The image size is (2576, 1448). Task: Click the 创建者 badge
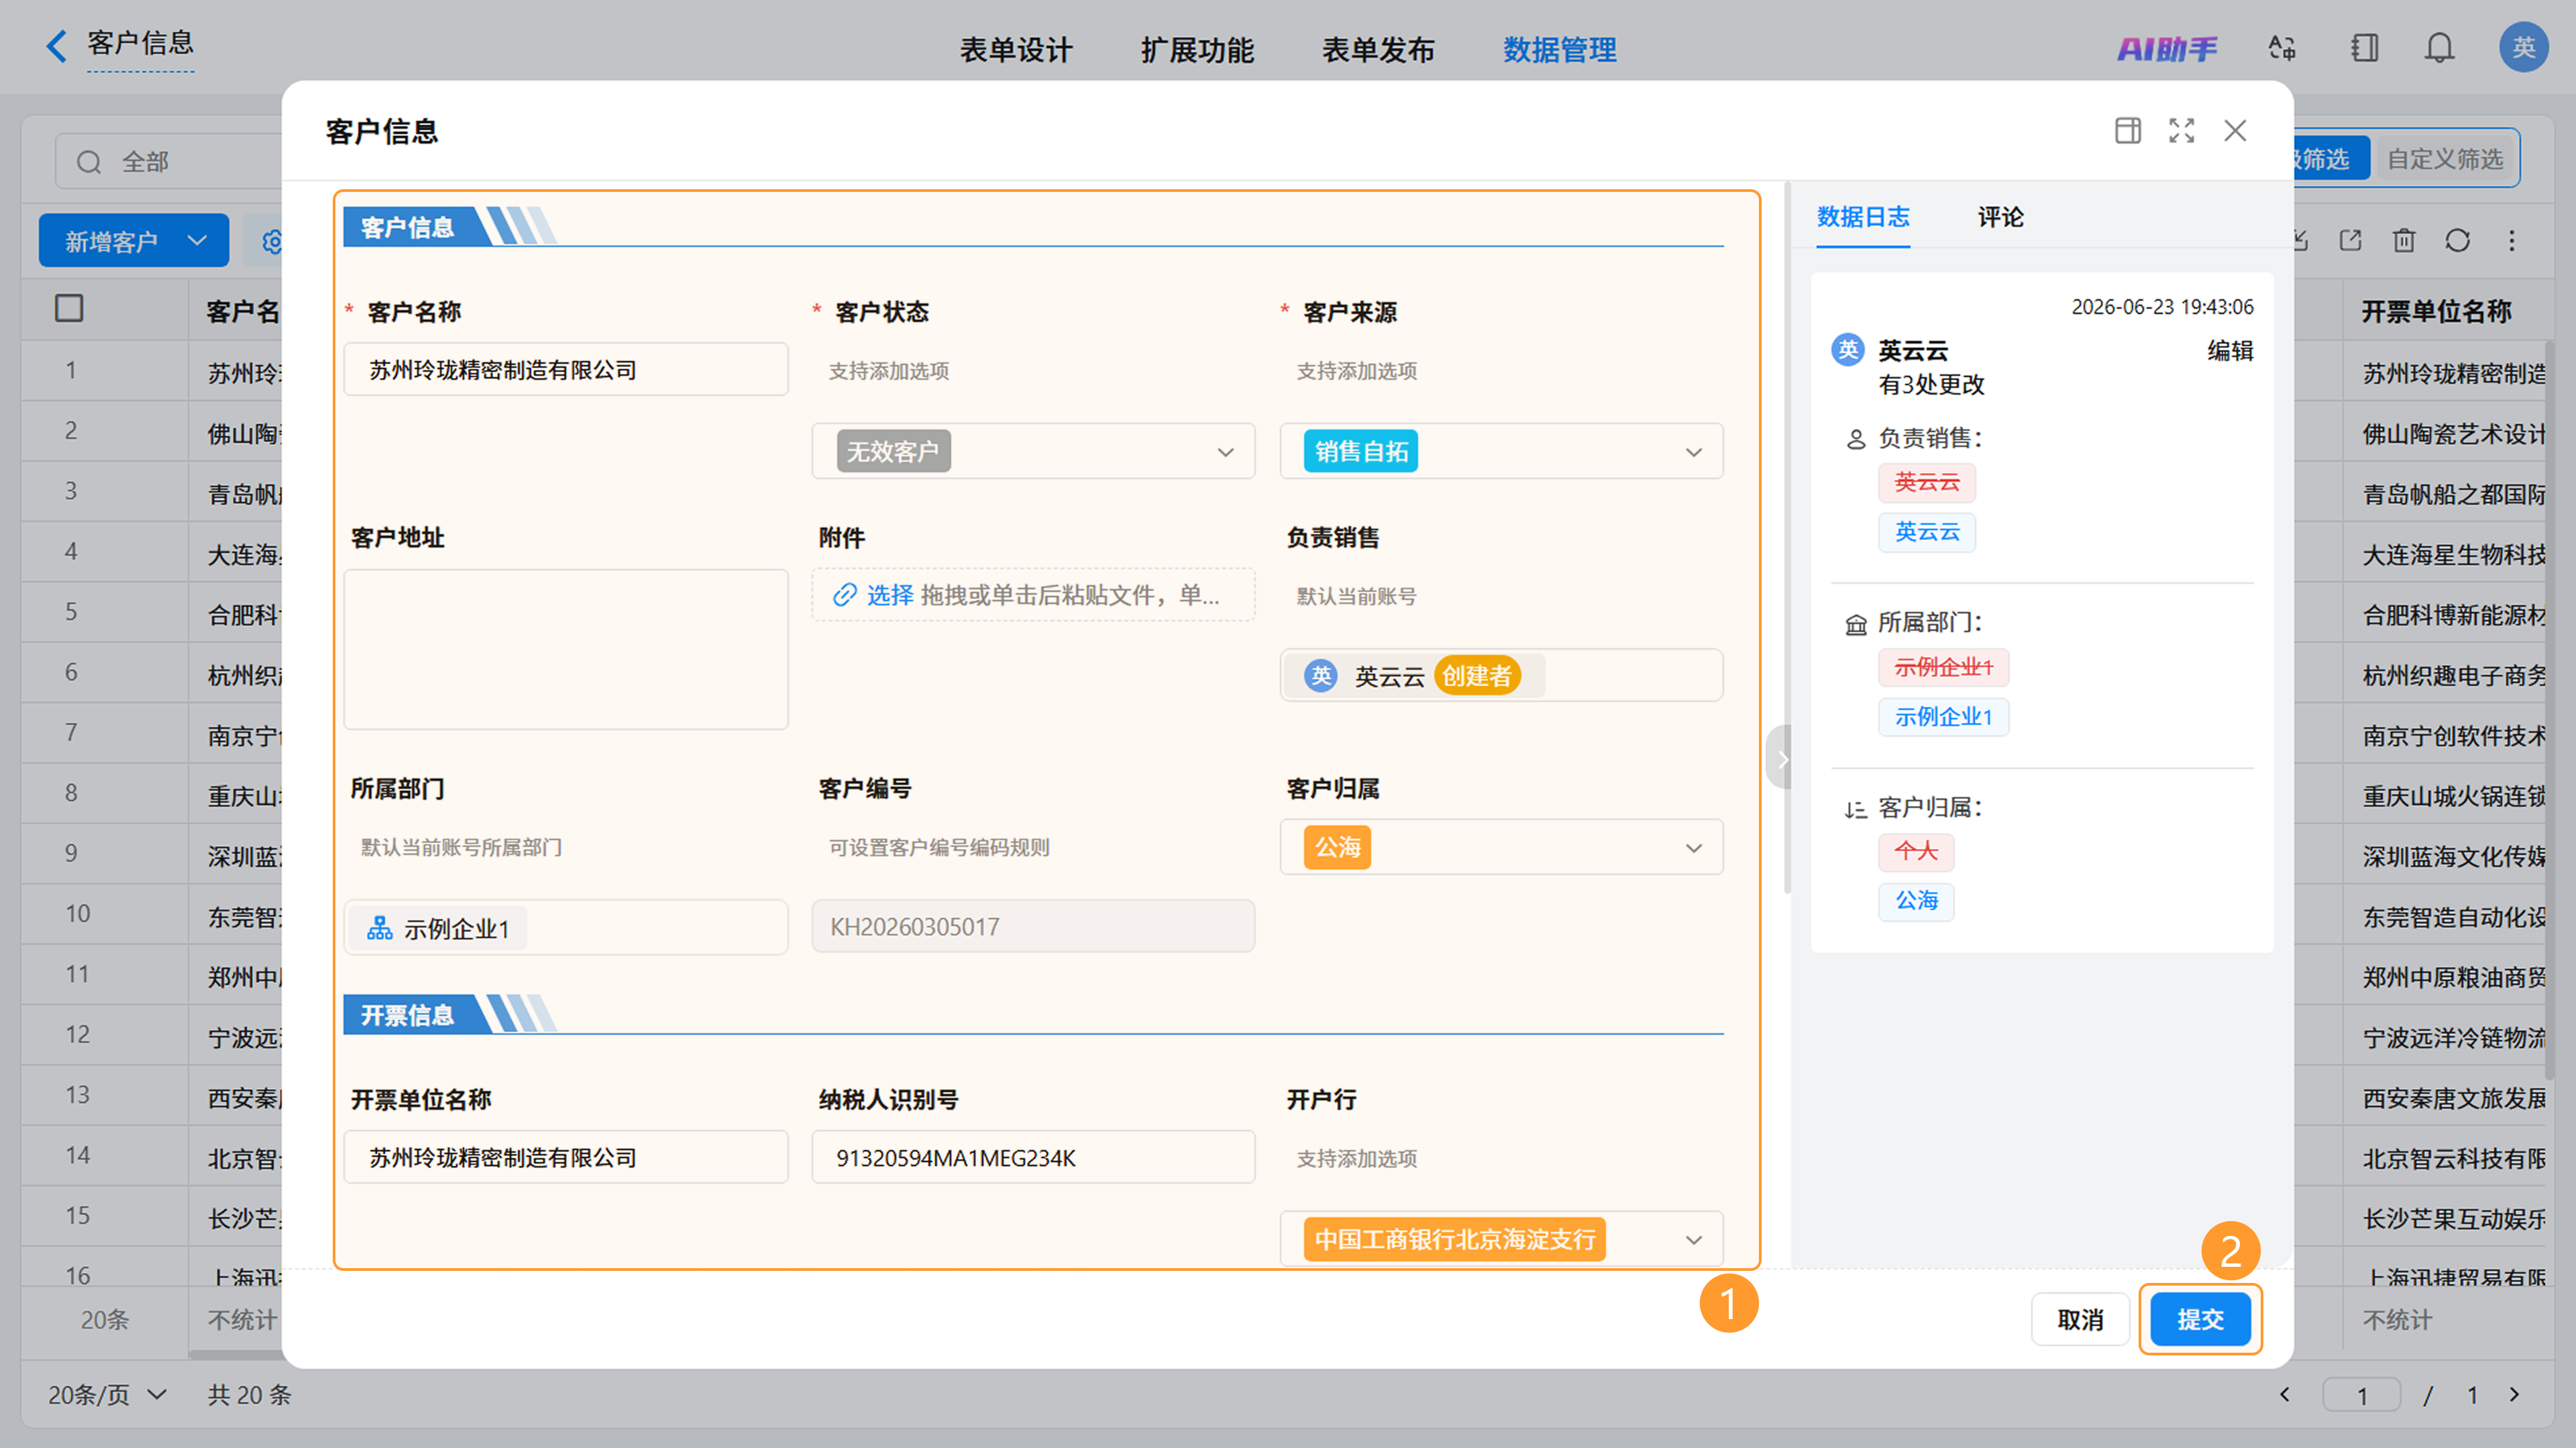[x=1477, y=675]
